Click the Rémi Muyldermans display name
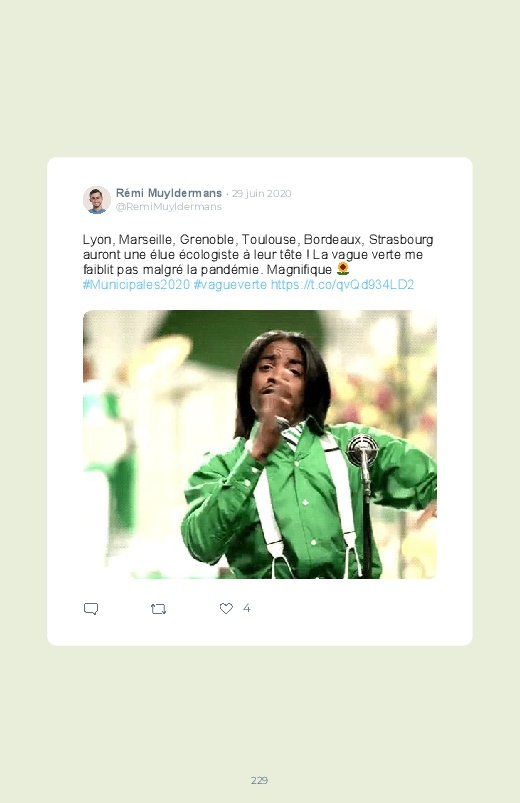This screenshot has width=520, height=803. coord(169,193)
